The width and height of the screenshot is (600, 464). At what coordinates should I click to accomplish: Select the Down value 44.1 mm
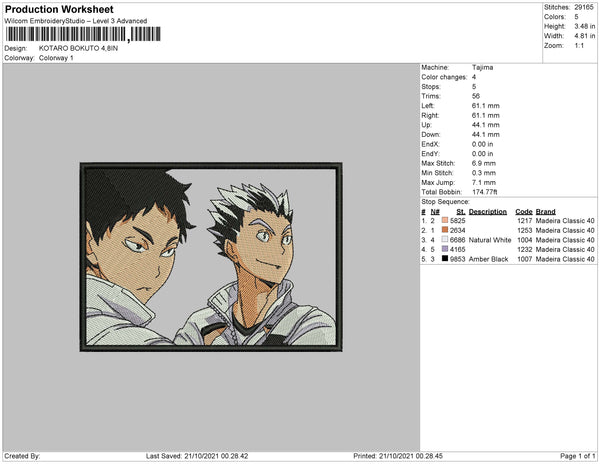point(486,134)
